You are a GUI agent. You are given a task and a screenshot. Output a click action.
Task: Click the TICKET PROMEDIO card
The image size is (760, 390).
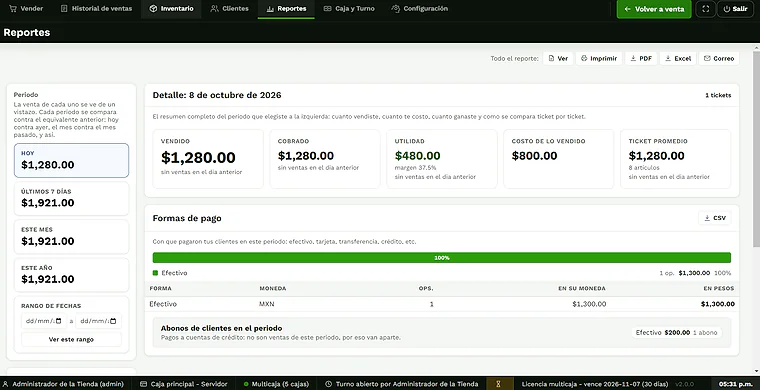[676, 159]
